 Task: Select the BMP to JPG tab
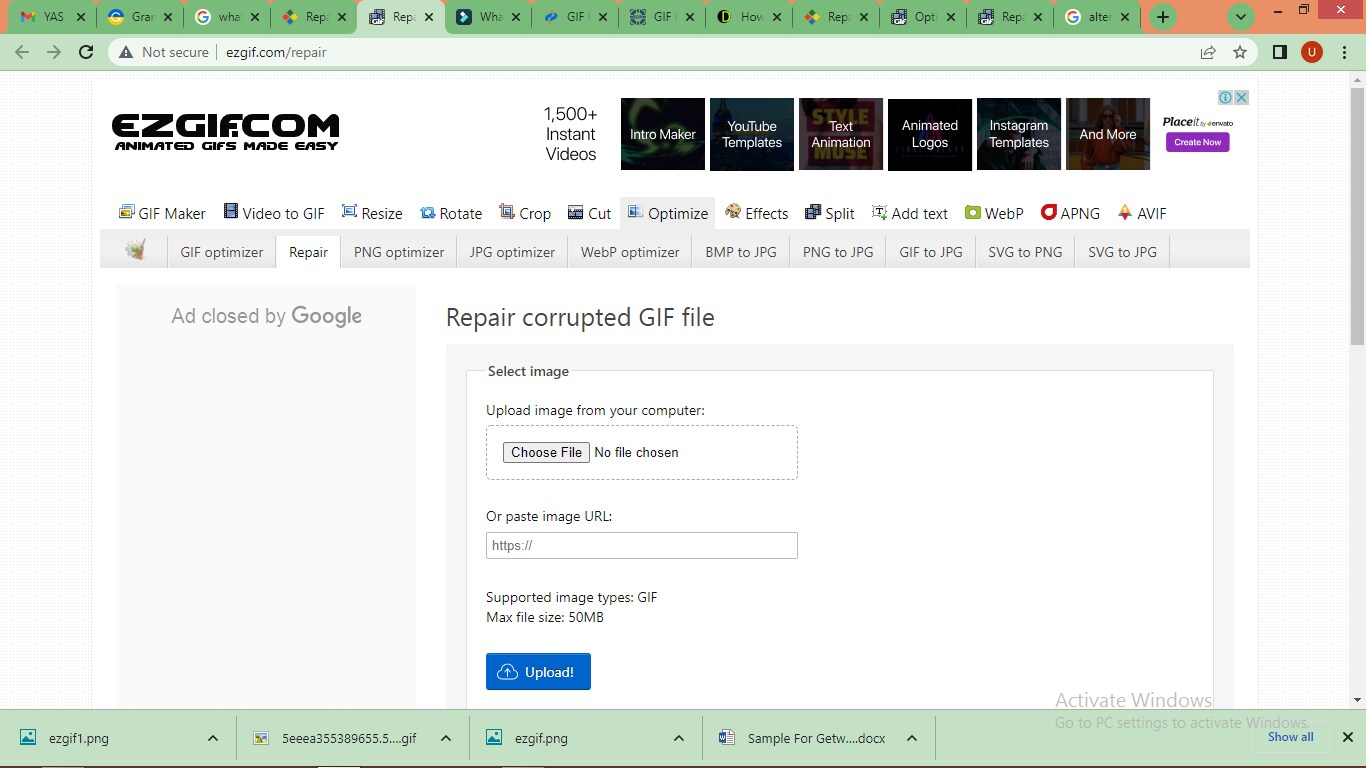click(741, 252)
